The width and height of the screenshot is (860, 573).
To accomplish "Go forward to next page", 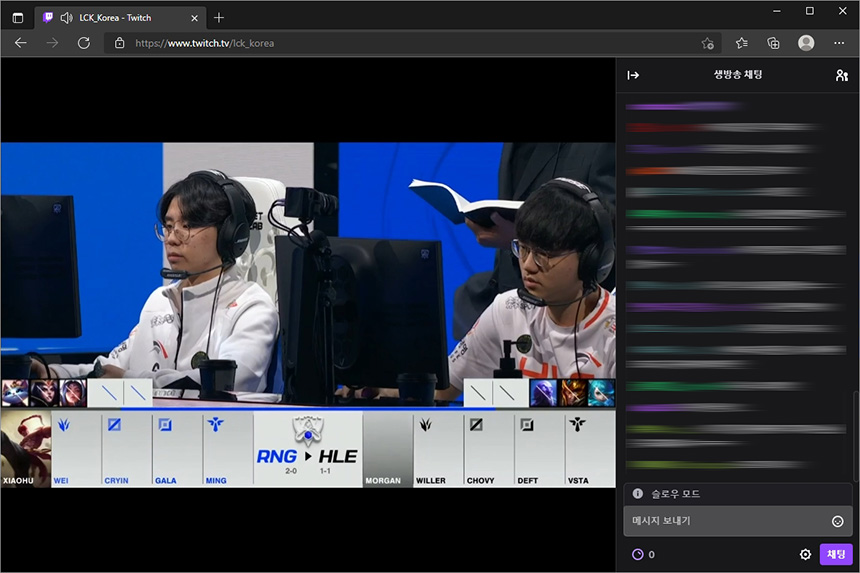I will (x=52, y=43).
